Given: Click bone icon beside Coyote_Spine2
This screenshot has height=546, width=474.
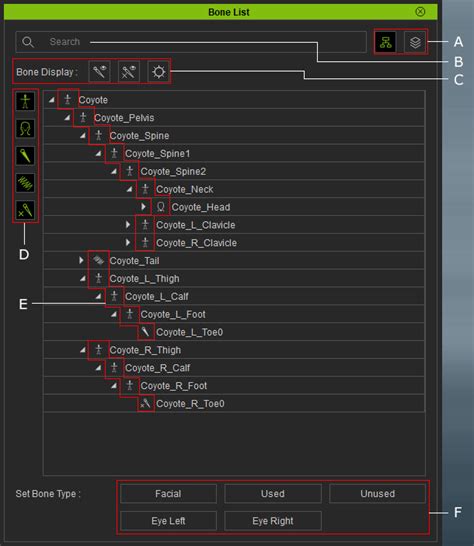Looking at the screenshot, I should (x=130, y=171).
